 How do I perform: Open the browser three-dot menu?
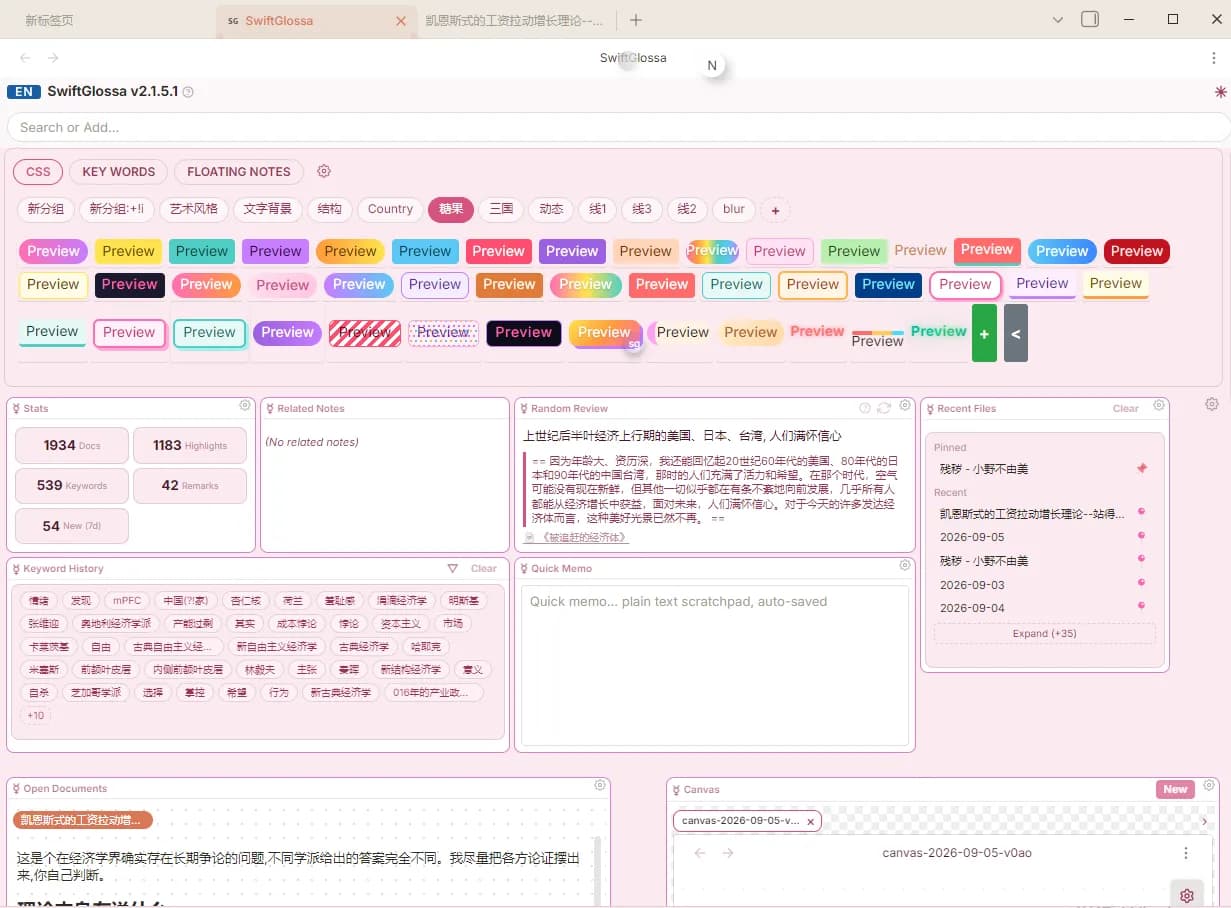[x=1213, y=58]
